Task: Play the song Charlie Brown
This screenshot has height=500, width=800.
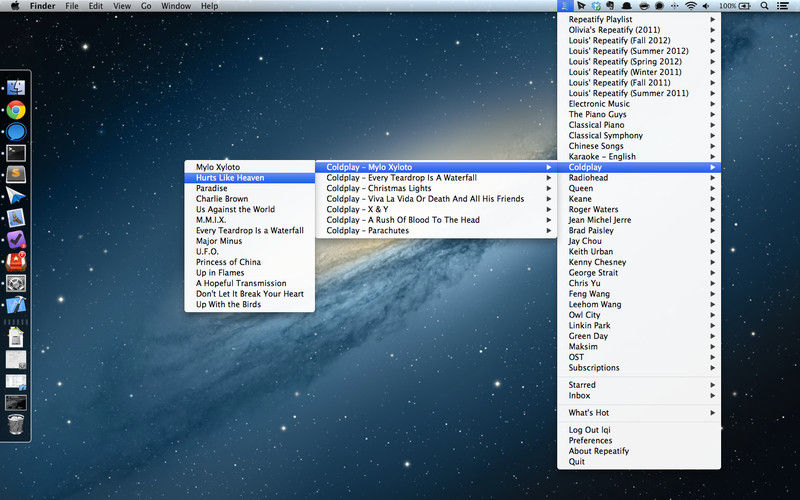Action: pyautogui.click(x=249, y=199)
